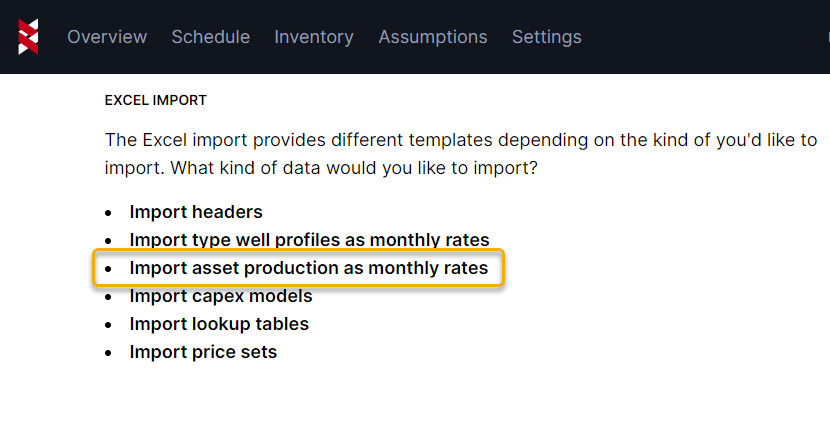The image size is (830, 421).
Task: Click the Excel import description paragraph
Action: pos(460,154)
